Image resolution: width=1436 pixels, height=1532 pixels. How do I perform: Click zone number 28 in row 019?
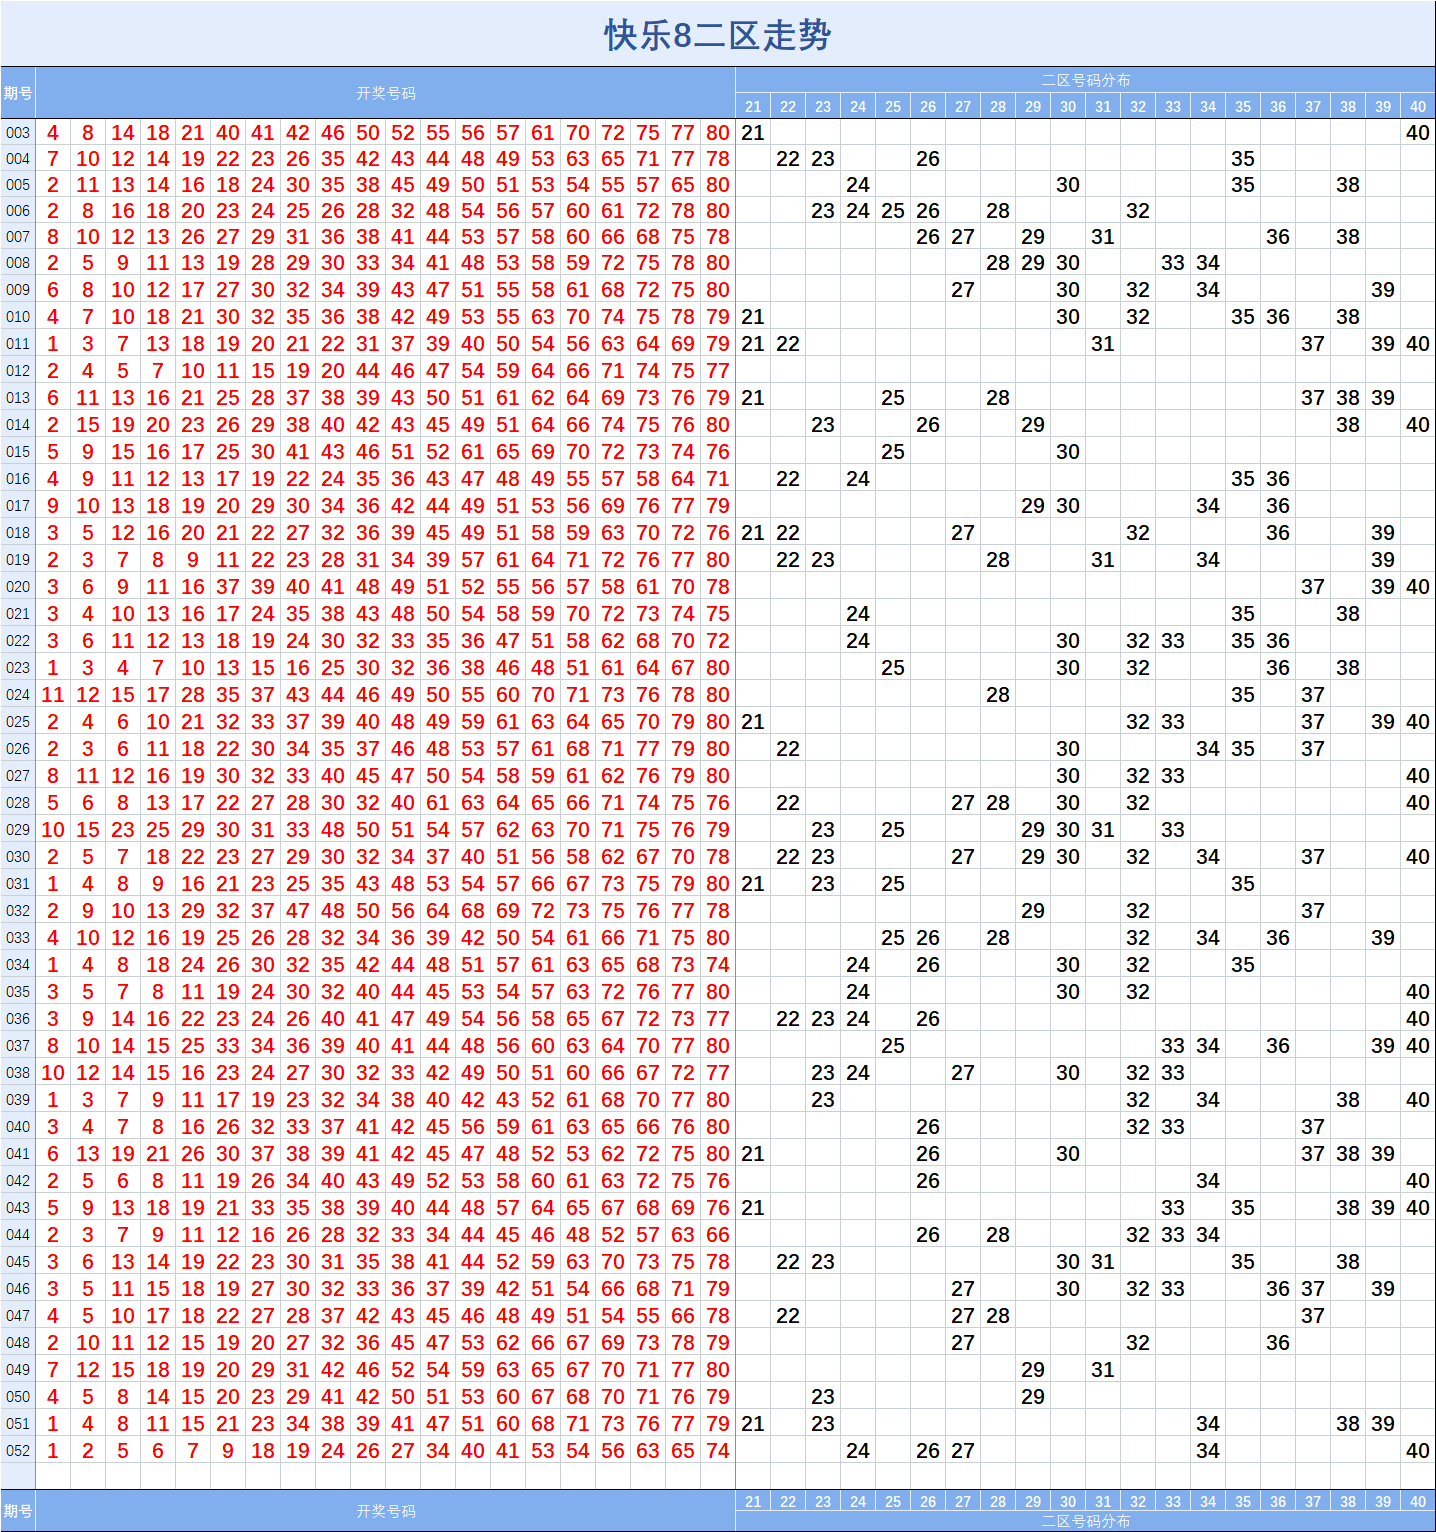coord(998,560)
